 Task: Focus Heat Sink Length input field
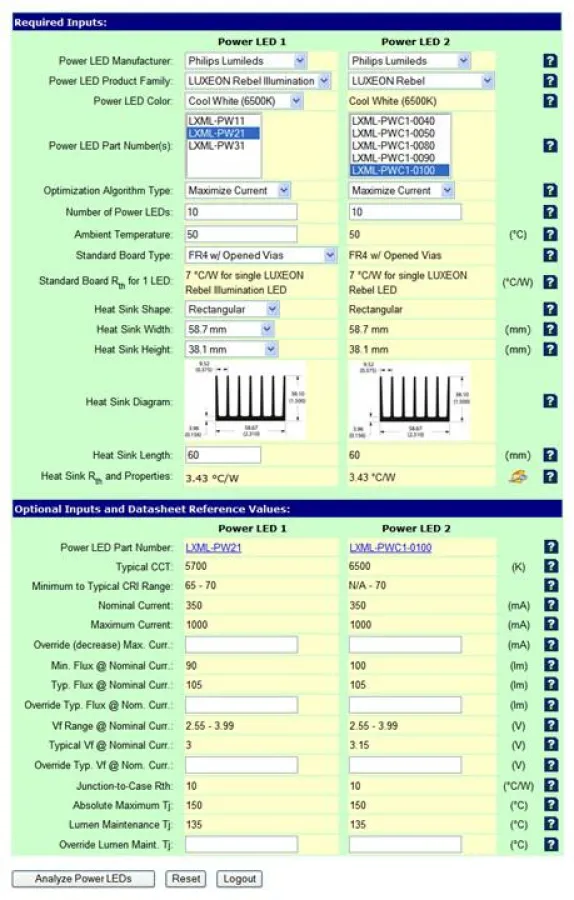(223, 455)
